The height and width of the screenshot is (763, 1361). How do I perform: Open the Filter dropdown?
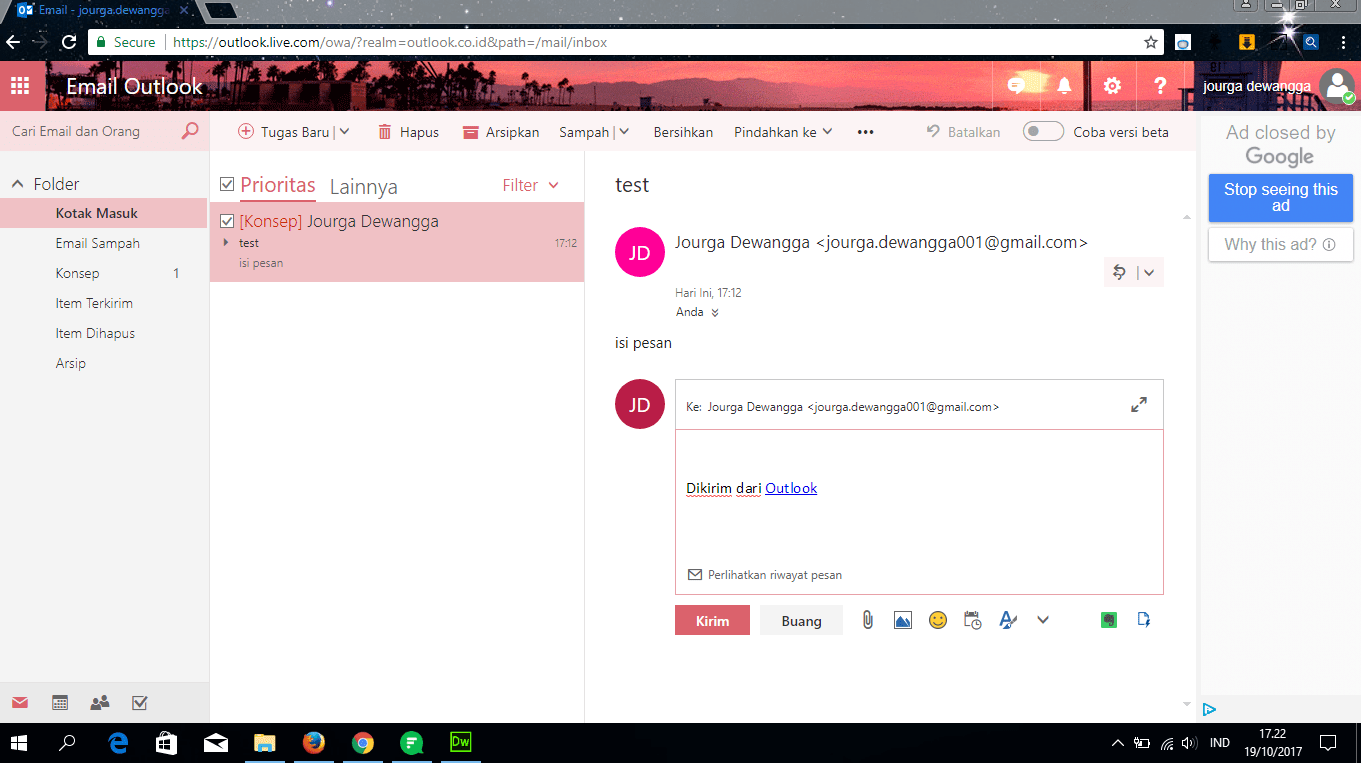click(x=530, y=185)
